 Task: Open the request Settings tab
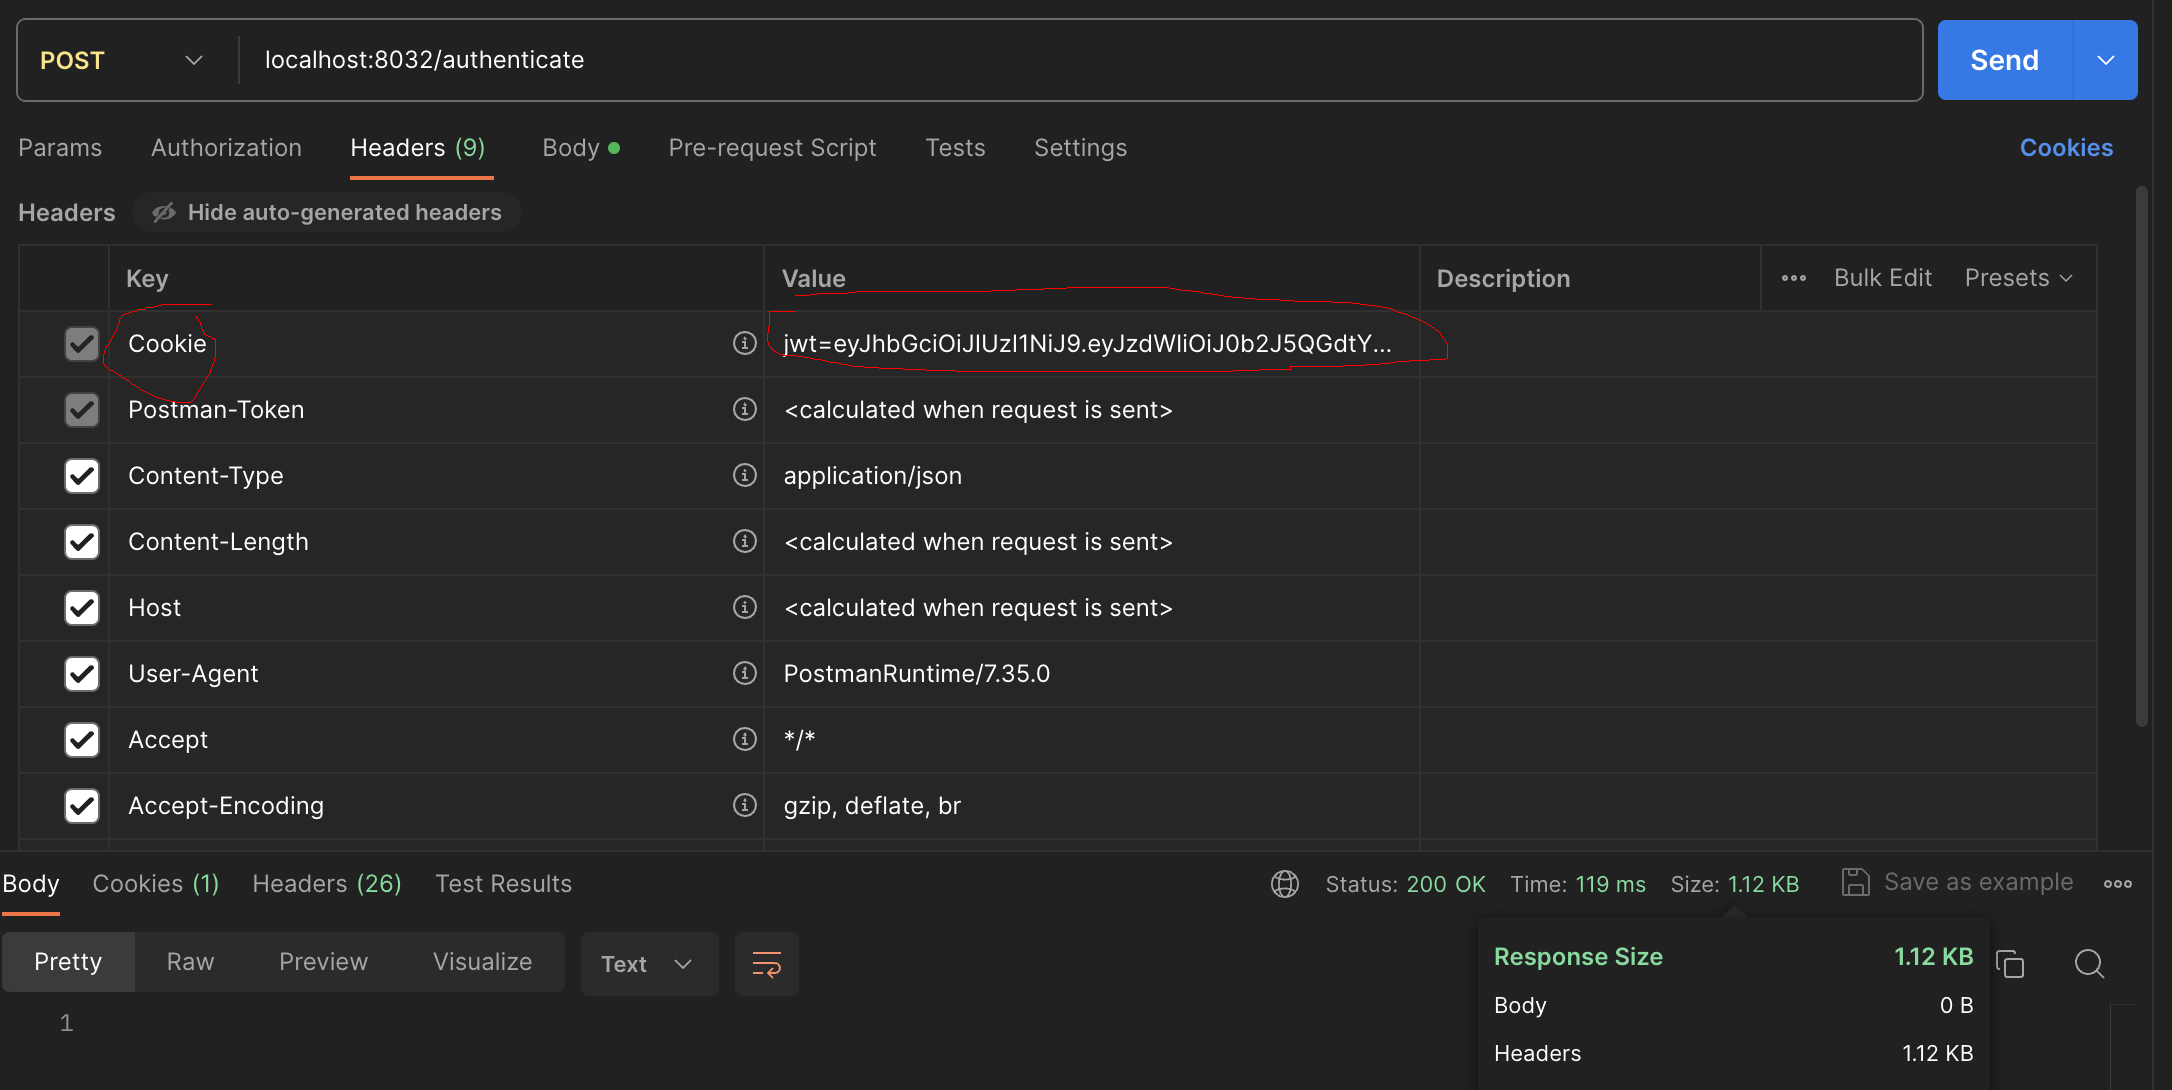pos(1080,148)
